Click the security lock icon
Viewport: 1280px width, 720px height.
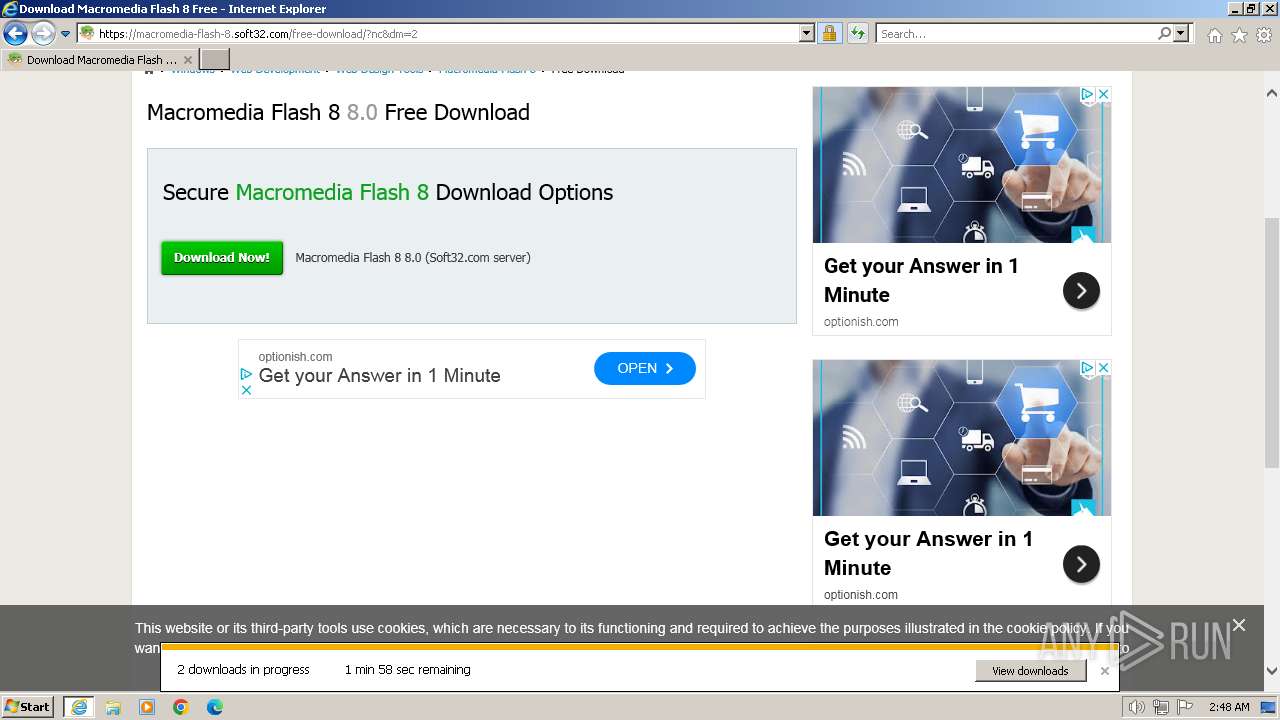coord(829,33)
